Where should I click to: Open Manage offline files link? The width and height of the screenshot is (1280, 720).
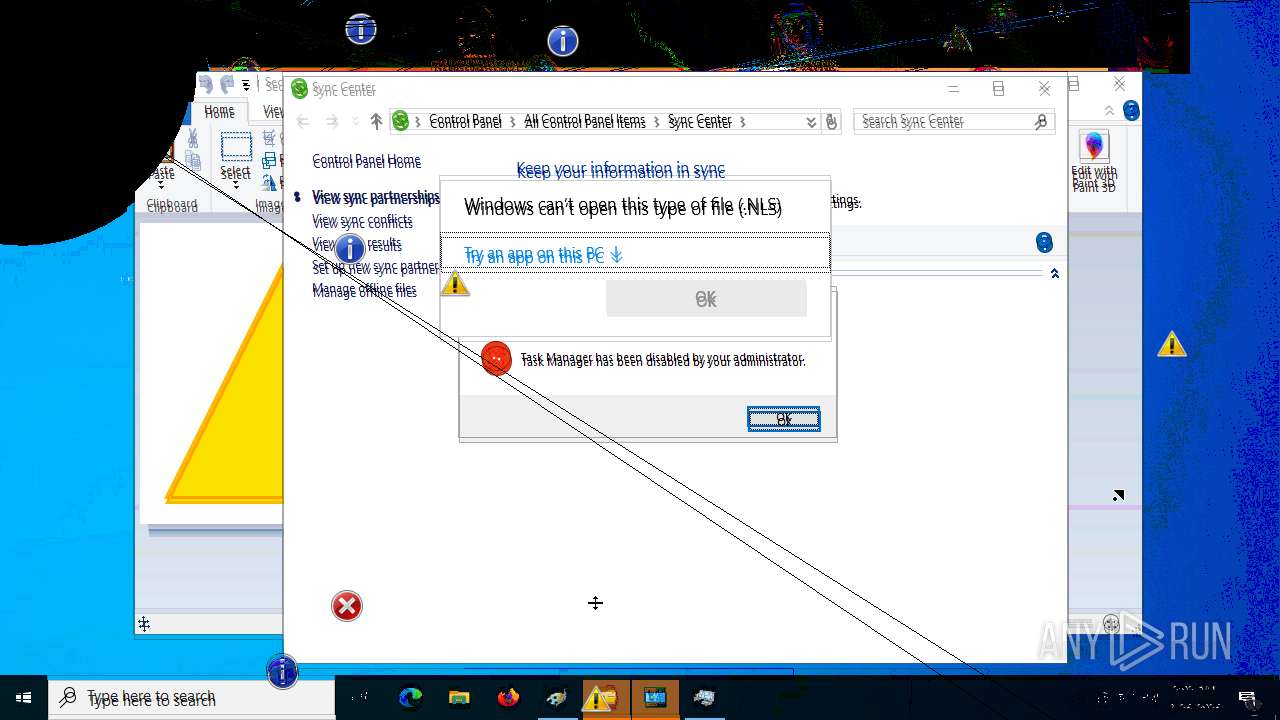click(x=364, y=290)
